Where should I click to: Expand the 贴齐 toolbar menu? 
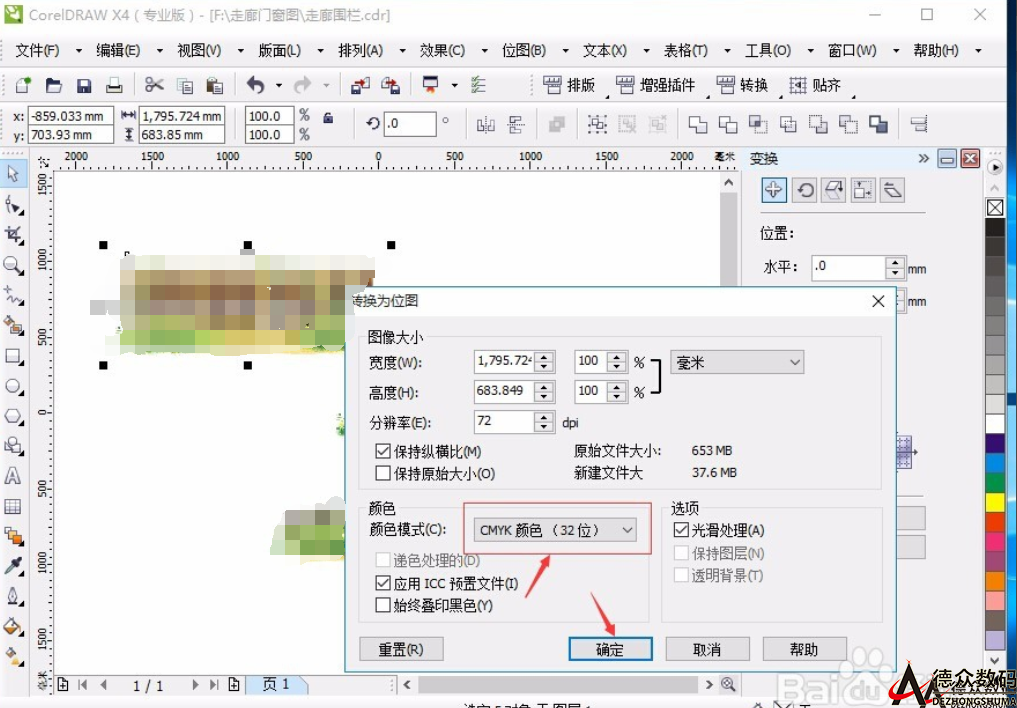pyautogui.click(x=815, y=85)
